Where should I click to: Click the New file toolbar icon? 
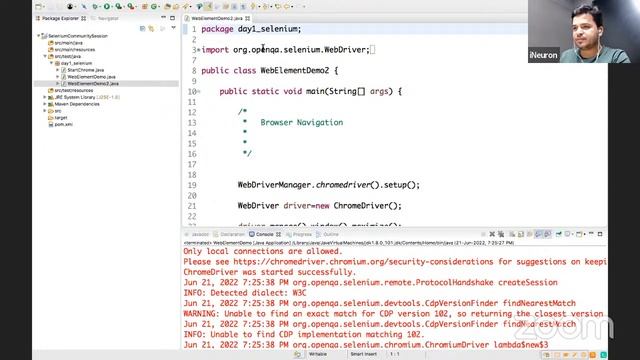[x=38, y=7]
